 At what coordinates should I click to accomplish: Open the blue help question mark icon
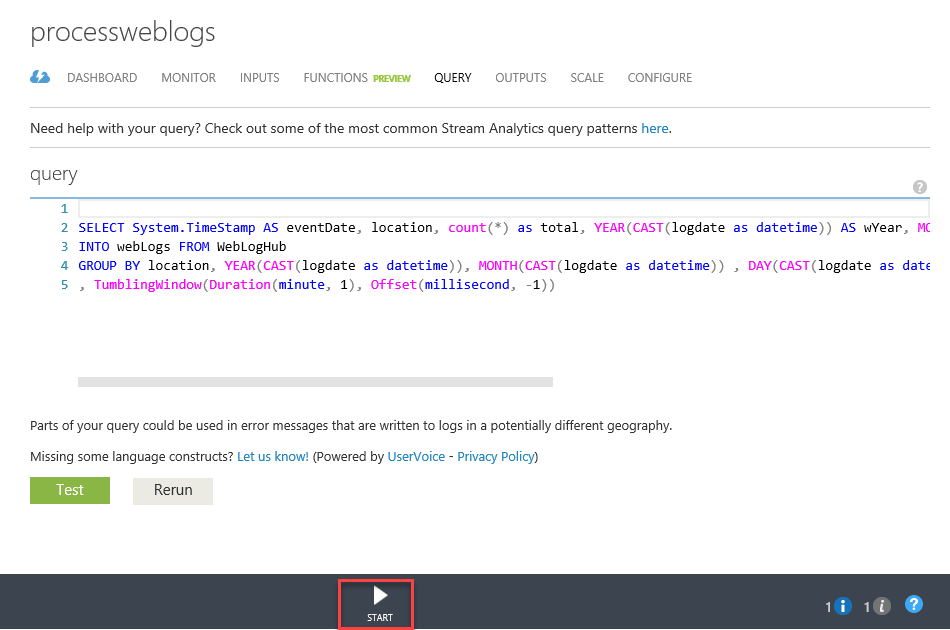(x=913, y=604)
